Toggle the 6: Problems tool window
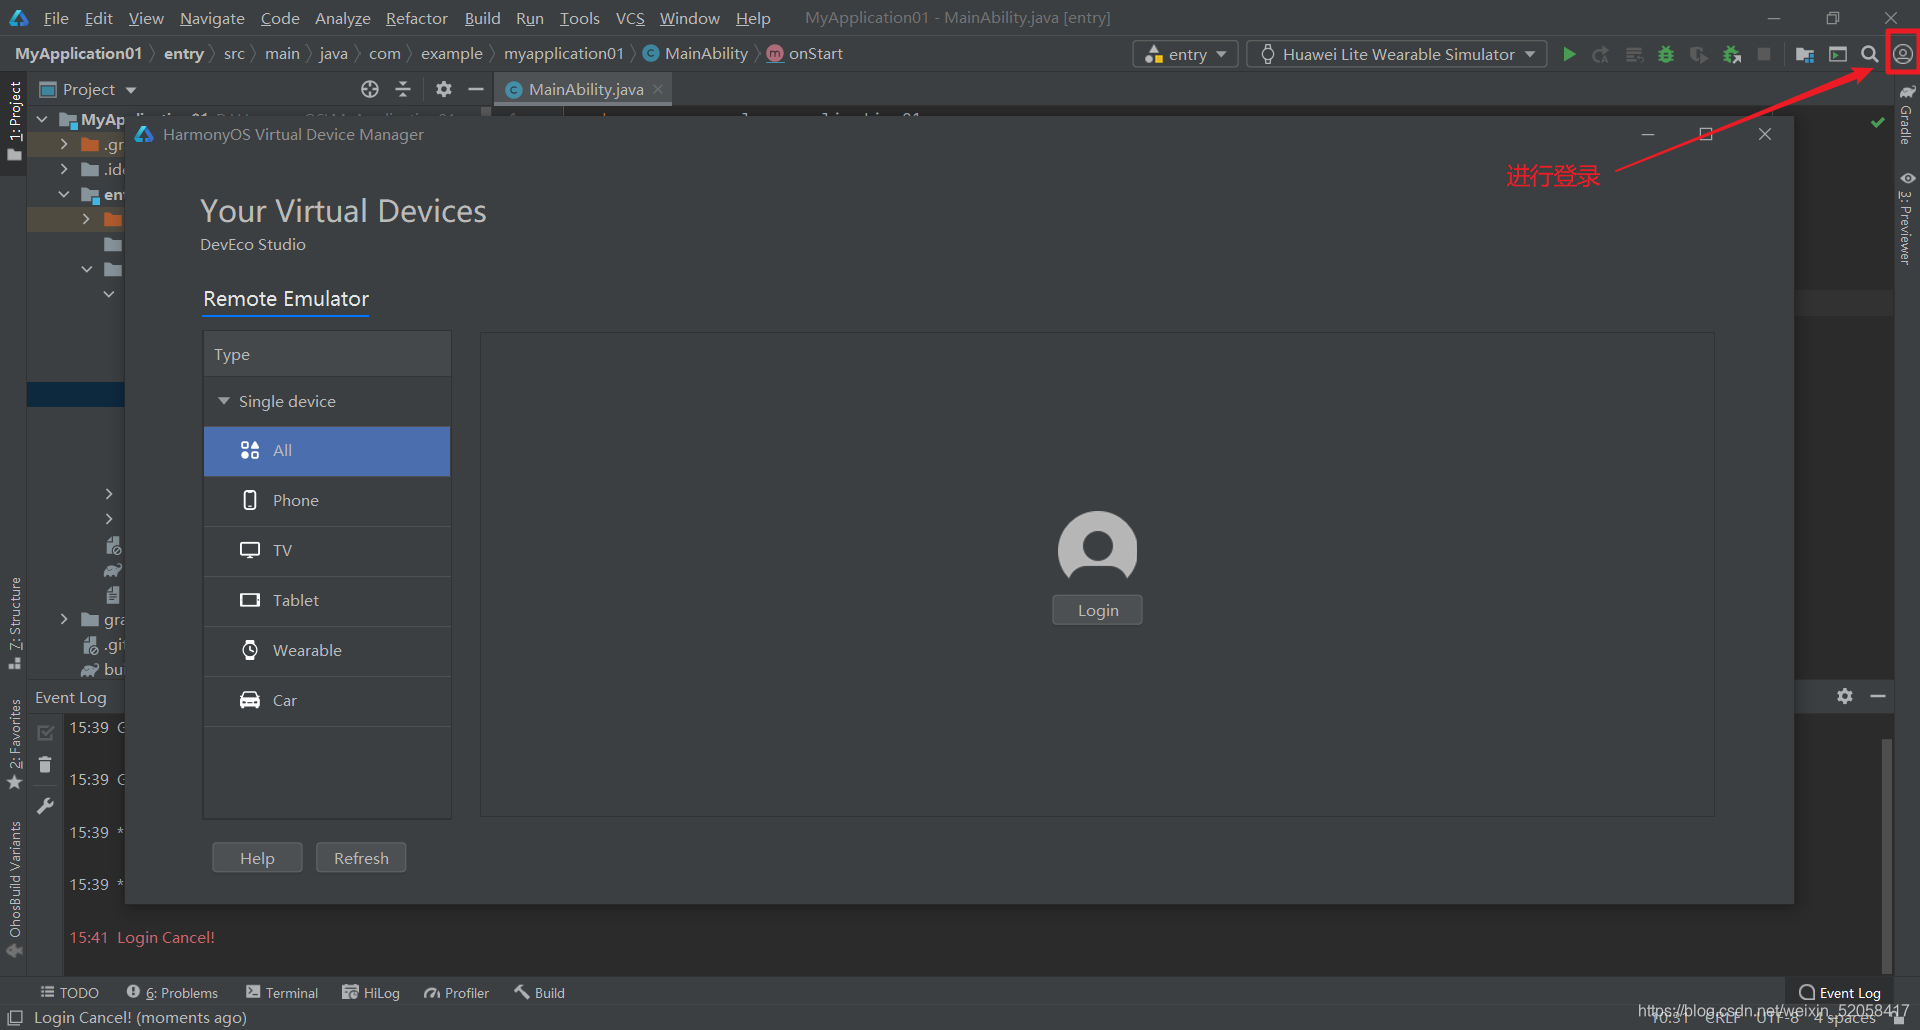This screenshot has width=1920, height=1030. [x=172, y=992]
